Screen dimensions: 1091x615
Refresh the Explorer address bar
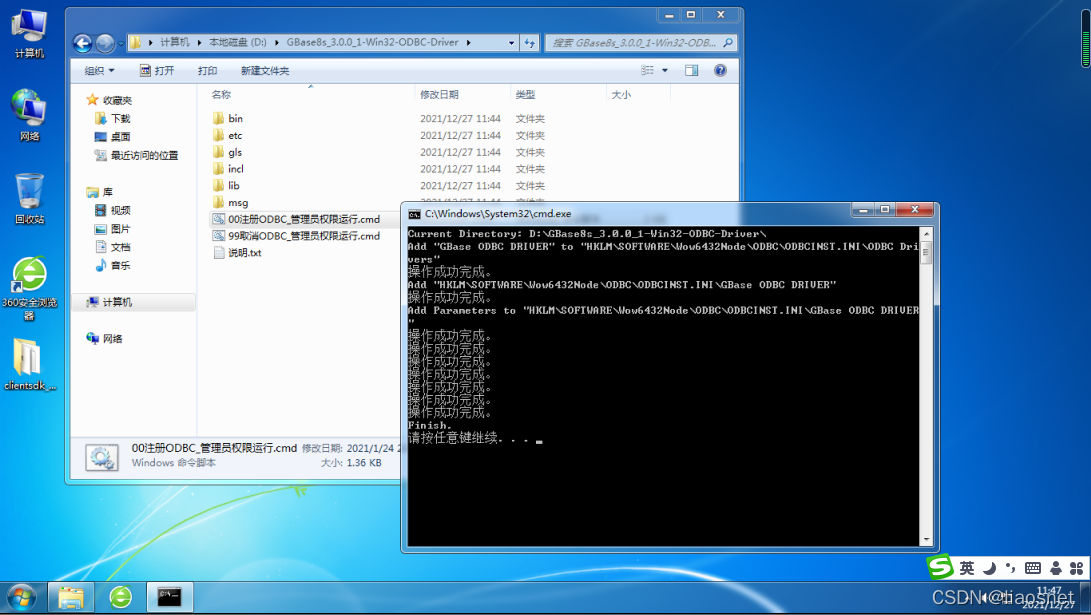click(529, 42)
